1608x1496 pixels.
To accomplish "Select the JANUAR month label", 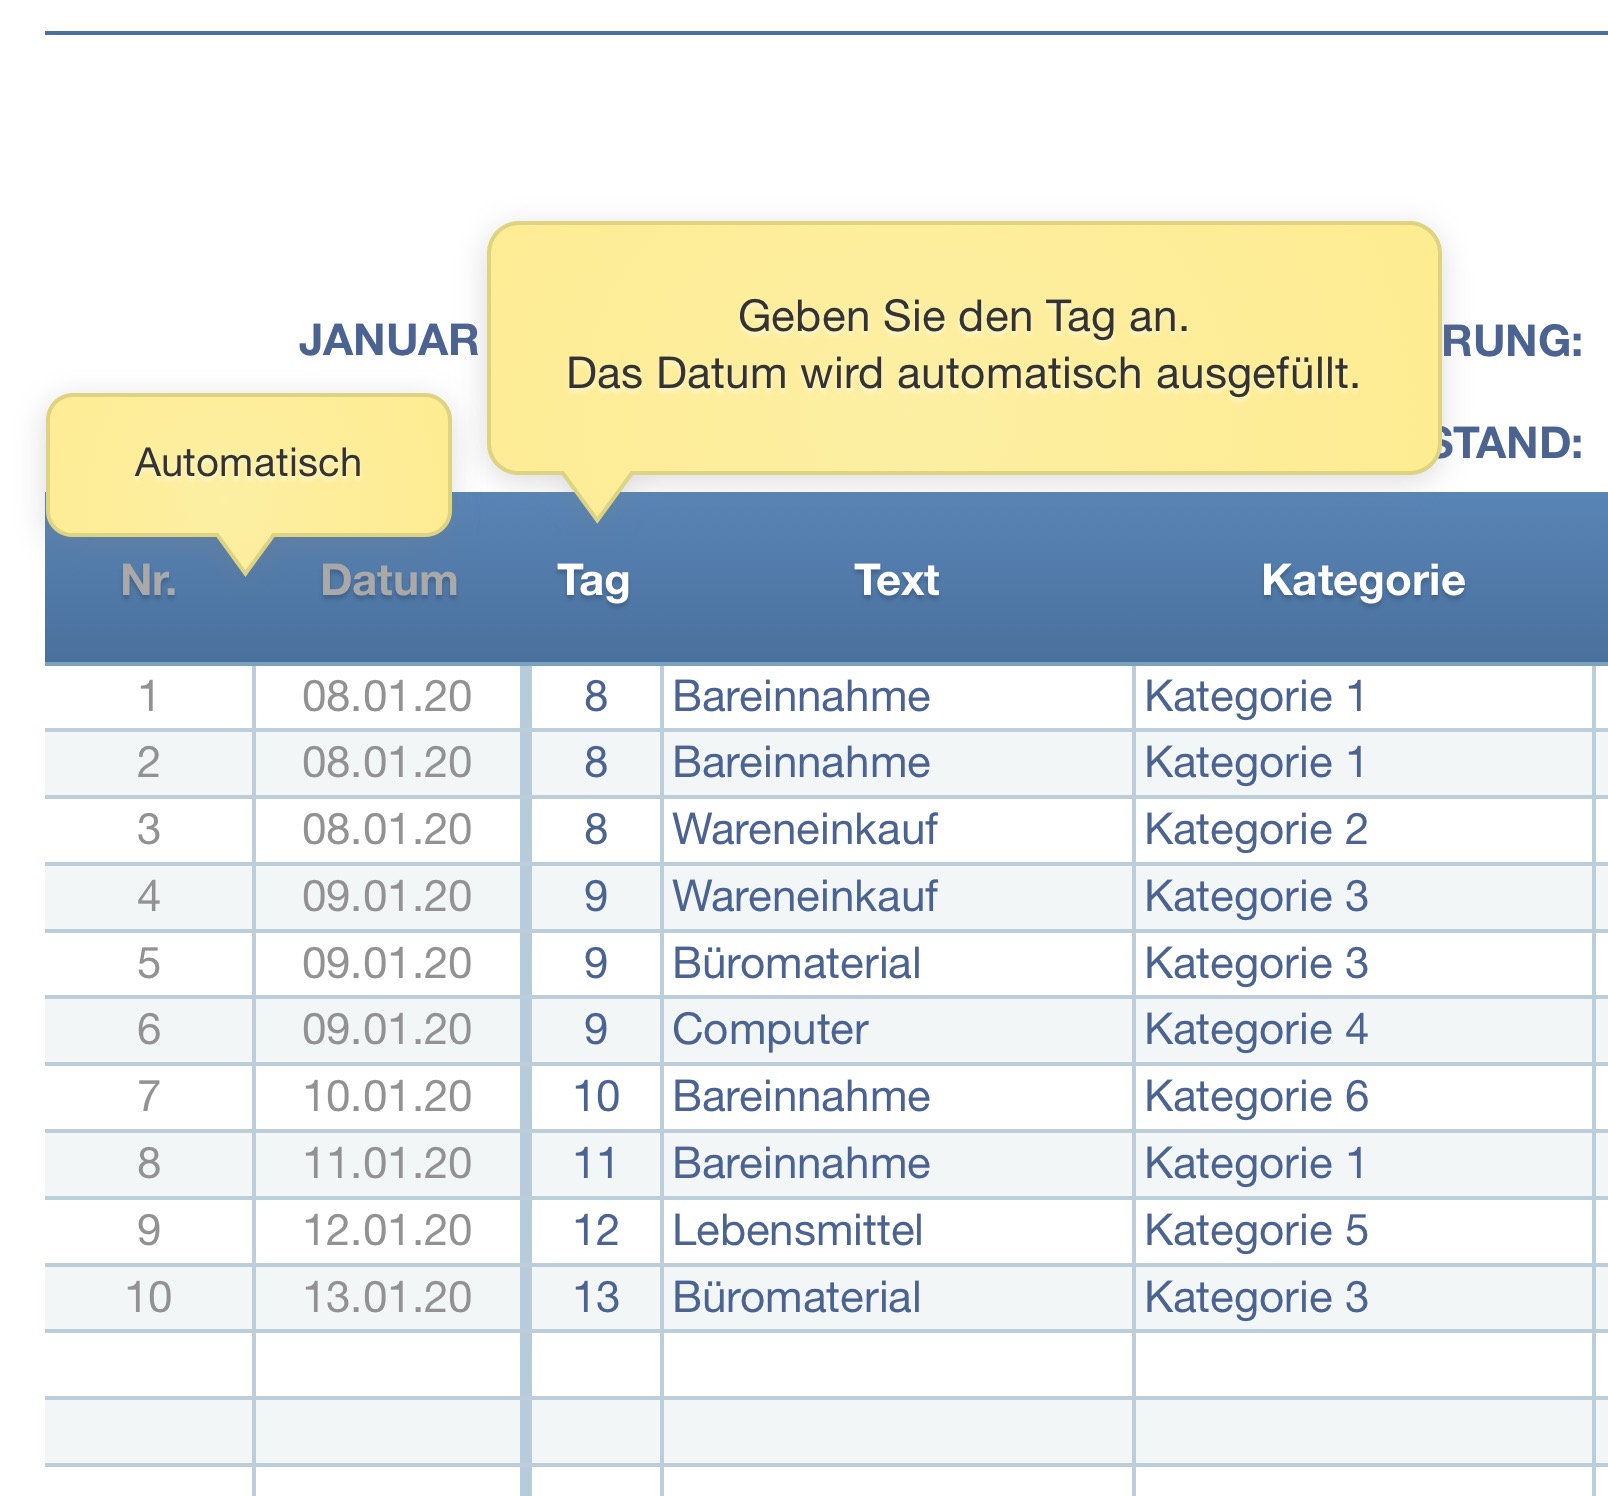I will click(388, 341).
